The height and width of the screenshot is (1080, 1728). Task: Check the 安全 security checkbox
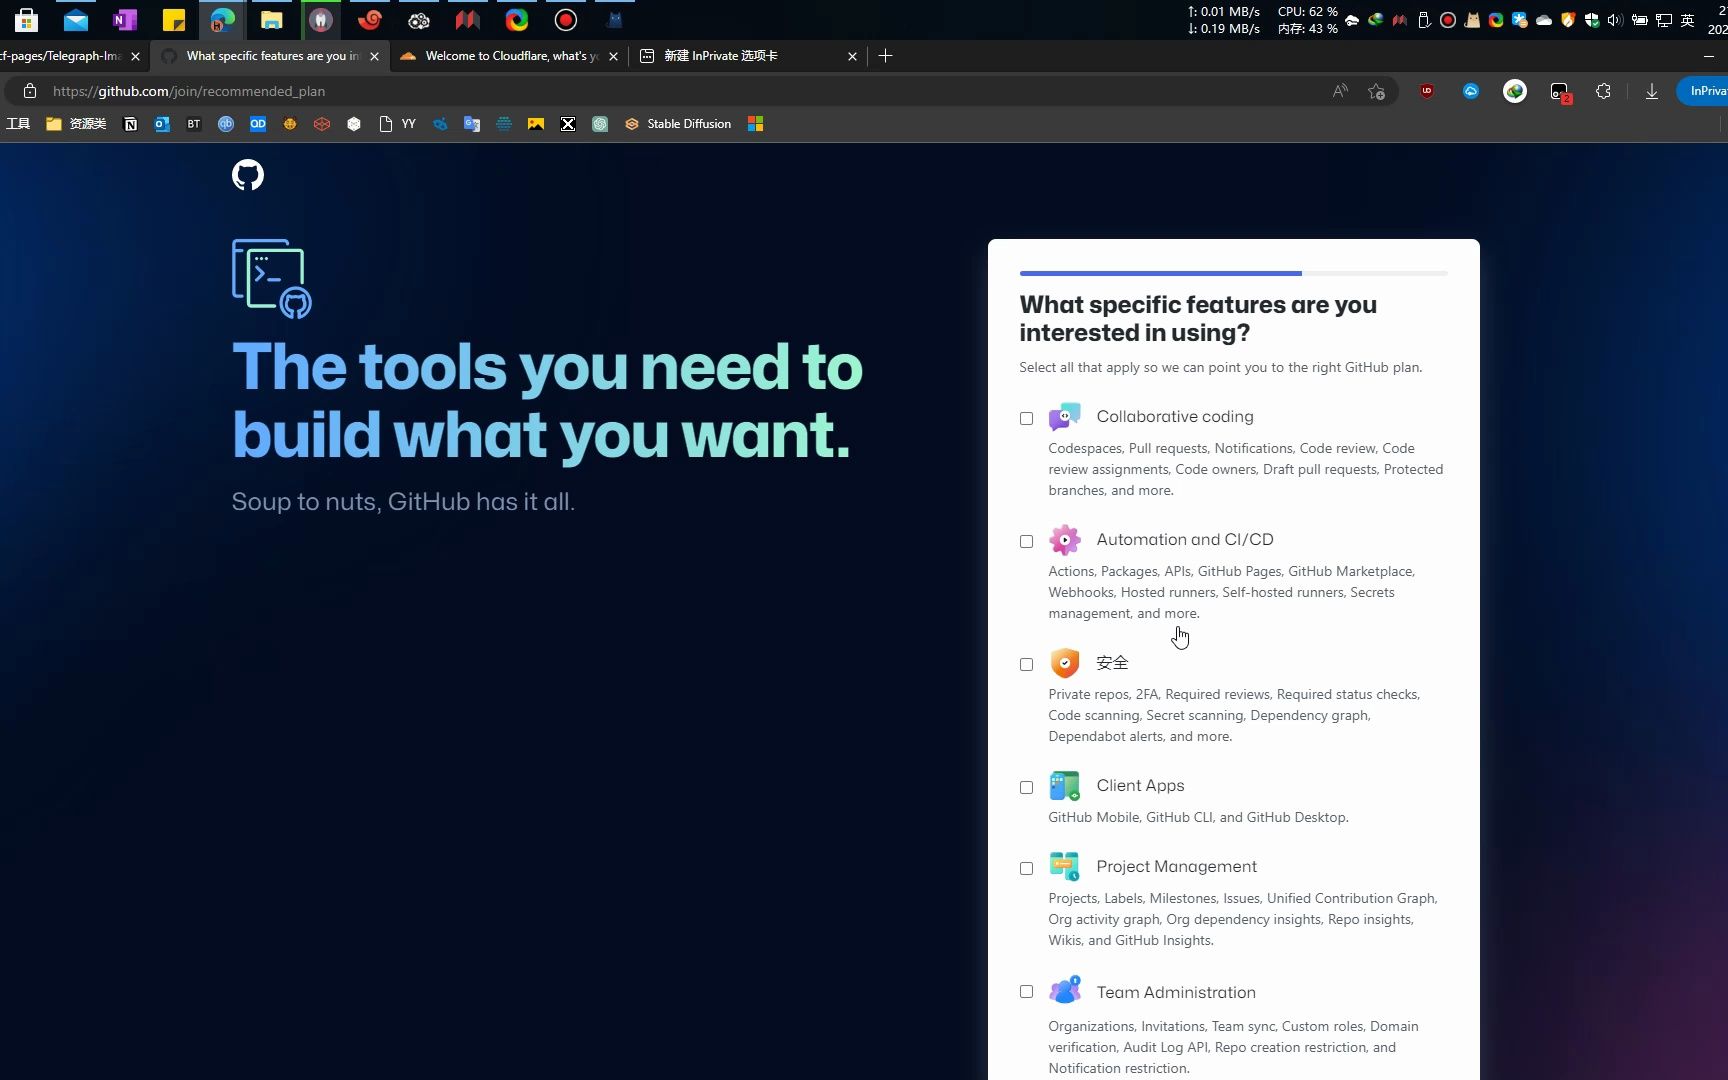pos(1026,664)
